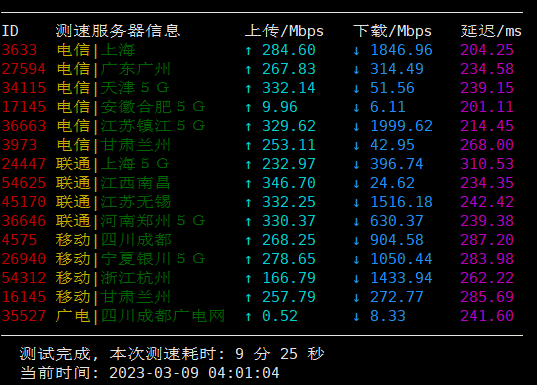Click upload speed 346.70
This screenshot has width=537, height=385.
pyautogui.click(x=289, y=183)
